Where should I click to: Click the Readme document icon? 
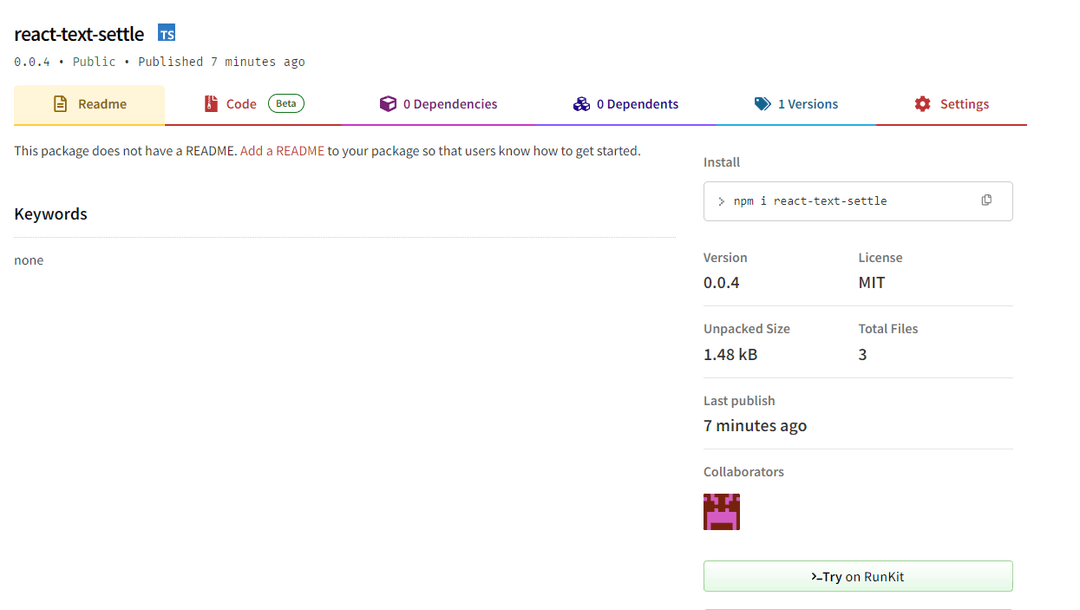tap(61, 104)
